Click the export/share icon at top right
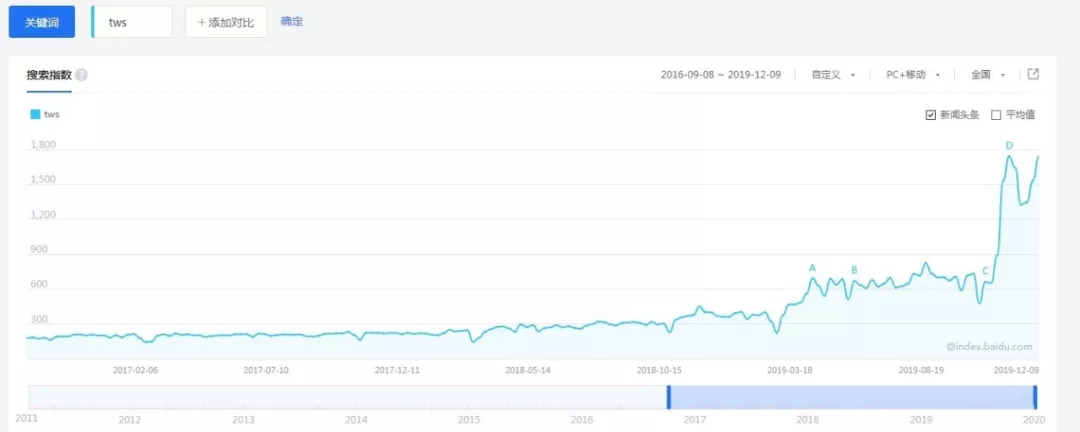 click(1033, 74)
